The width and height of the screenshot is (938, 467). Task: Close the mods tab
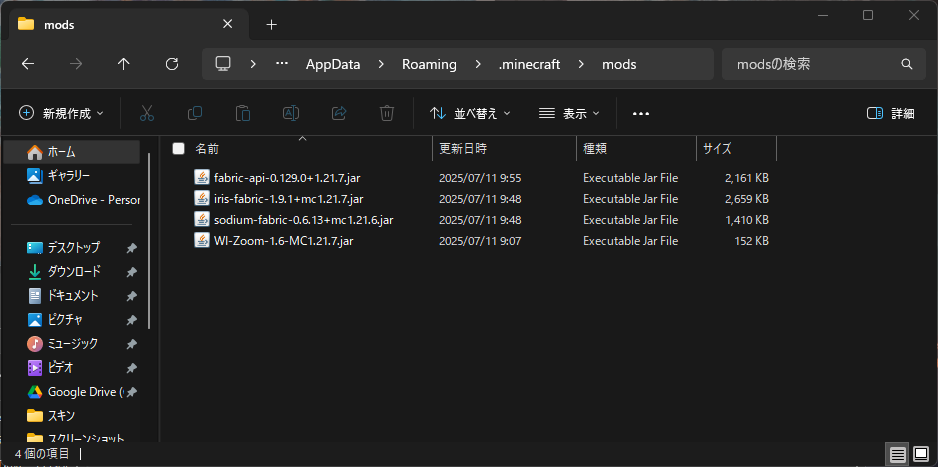227,25
